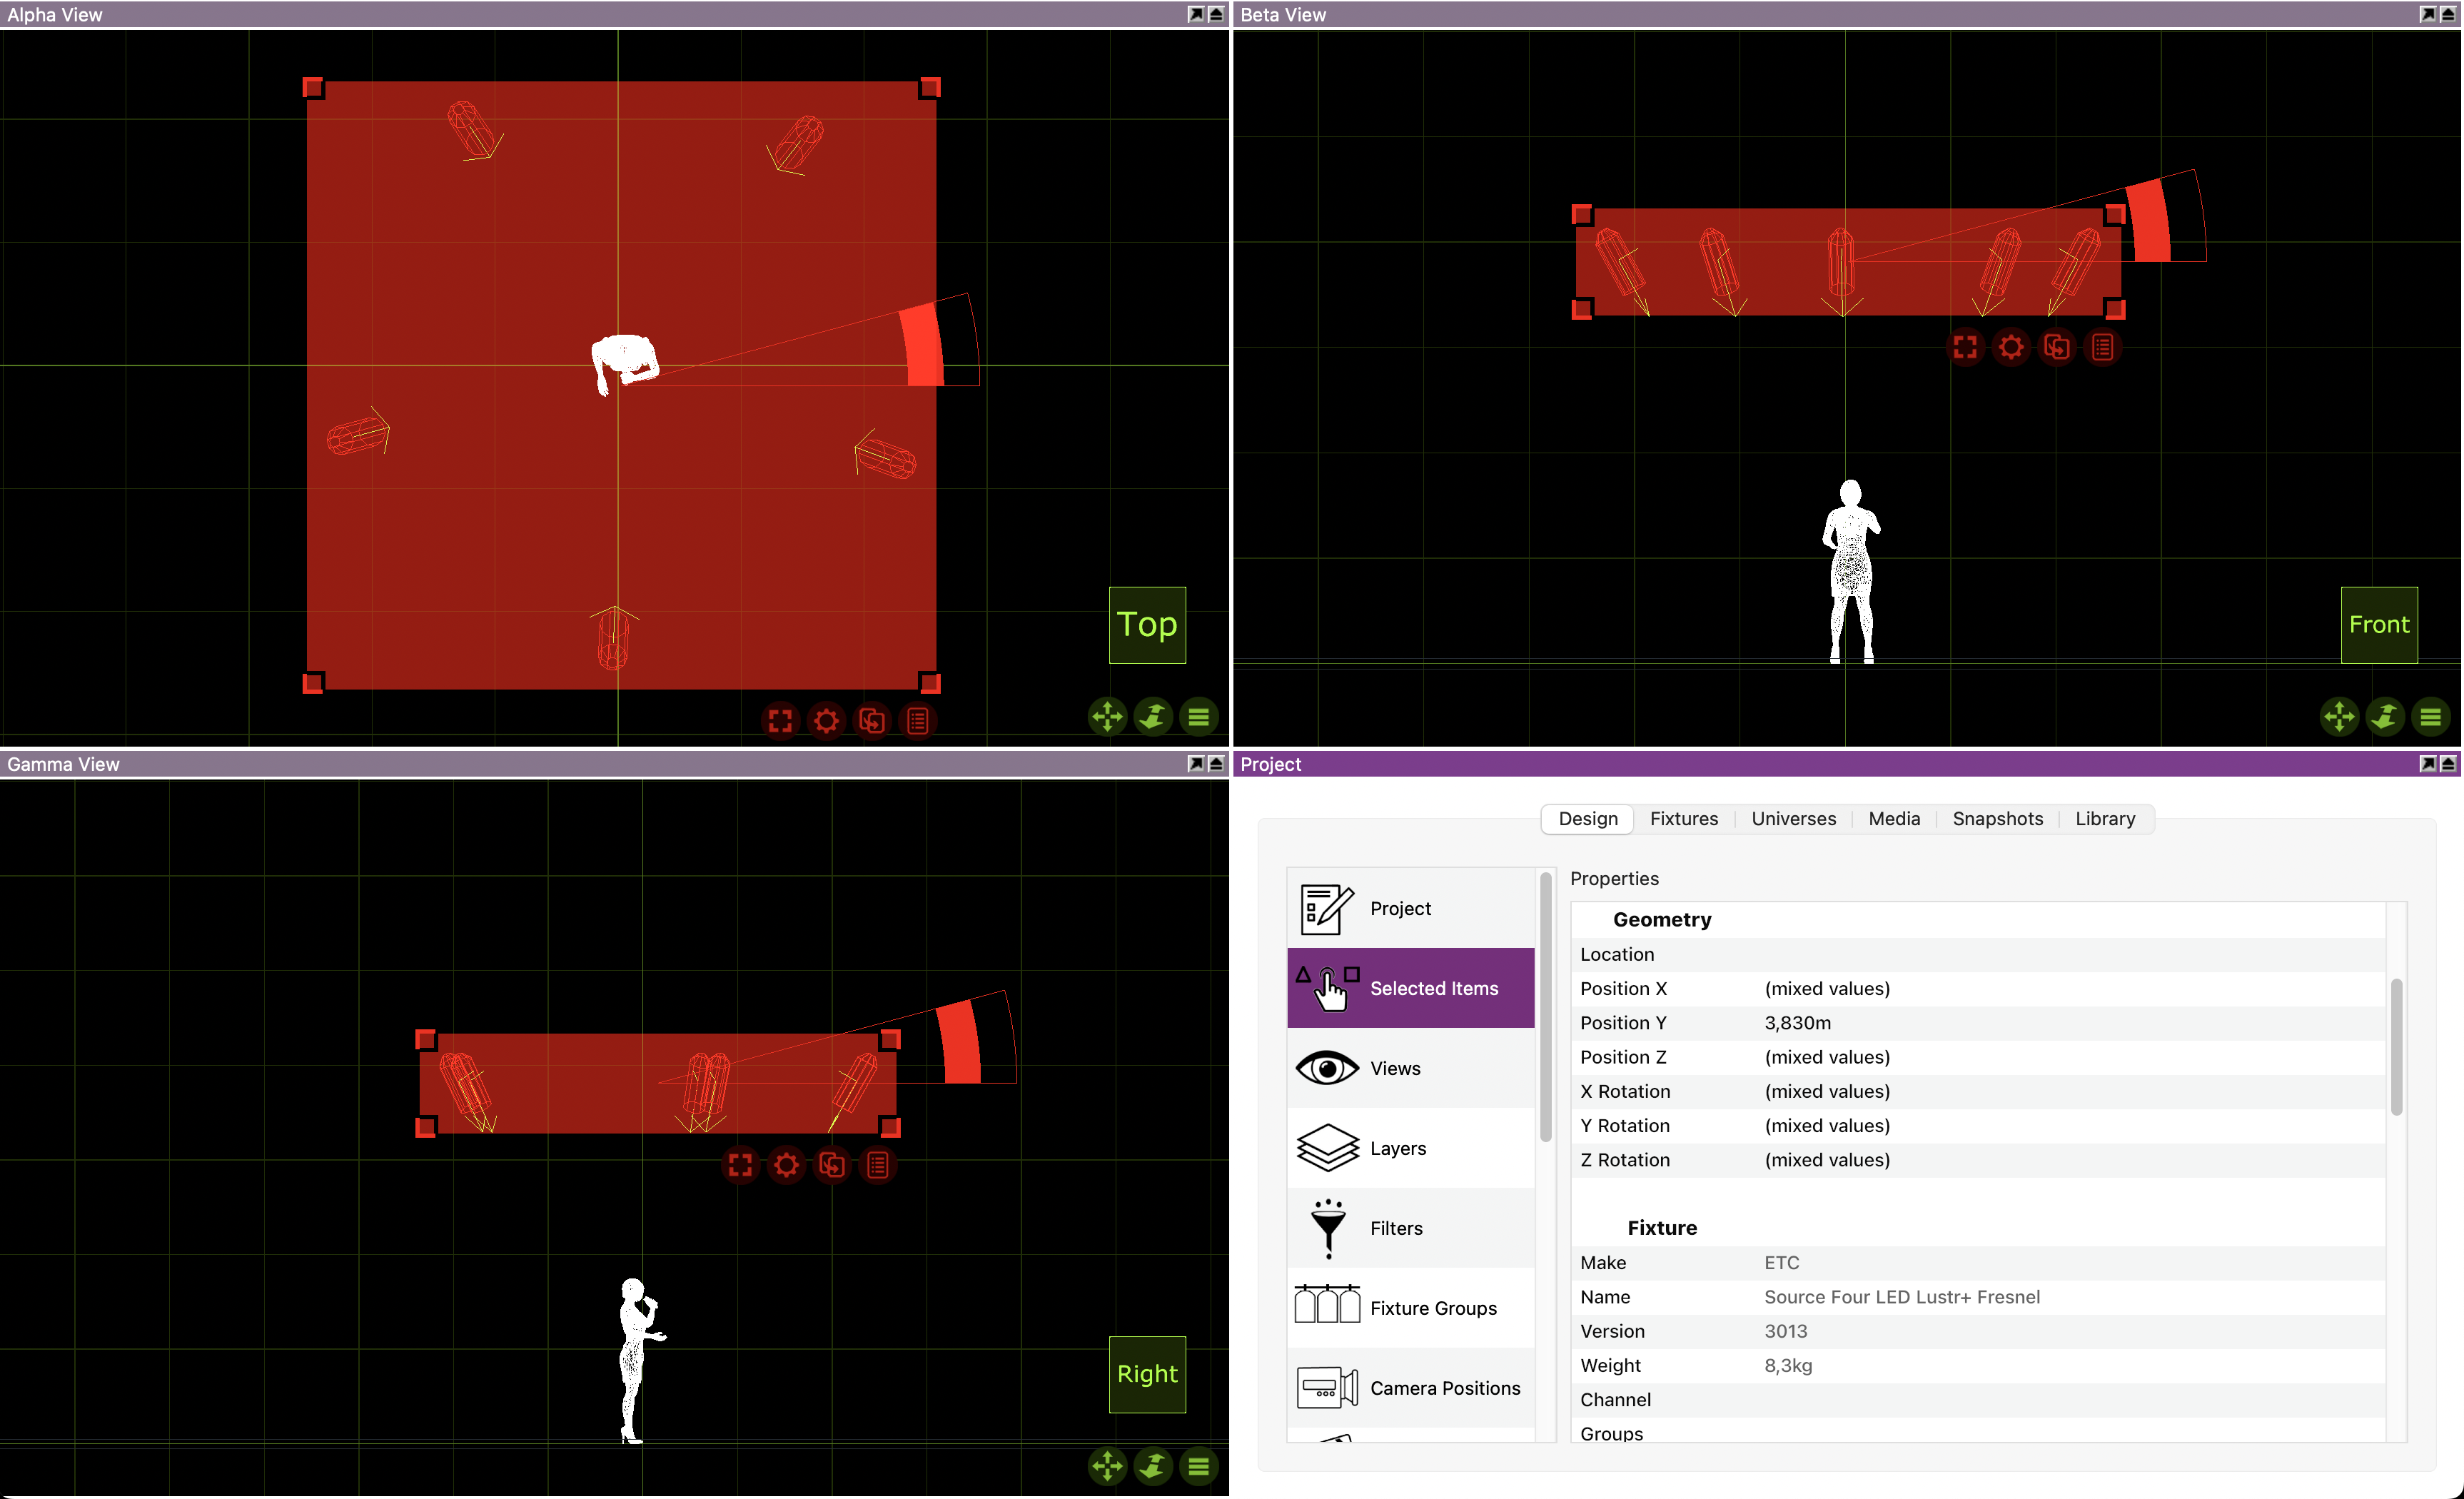Click the green orbit arrow icon in Gamma View

click(1153, 1466)
